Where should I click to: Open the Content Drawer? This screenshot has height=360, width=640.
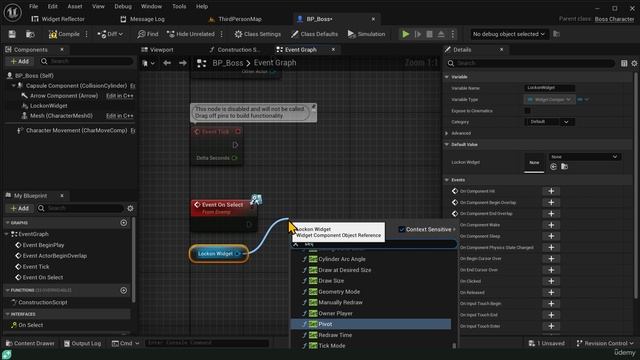pos(30,344)
